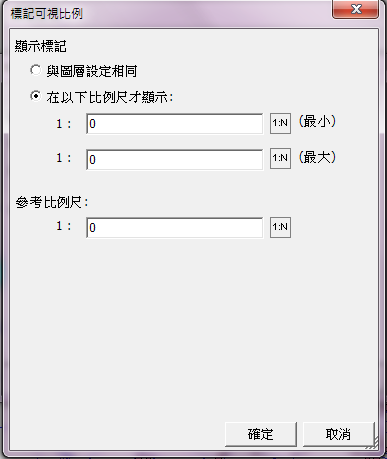Click the 1:N button beside (最大)

280,158
